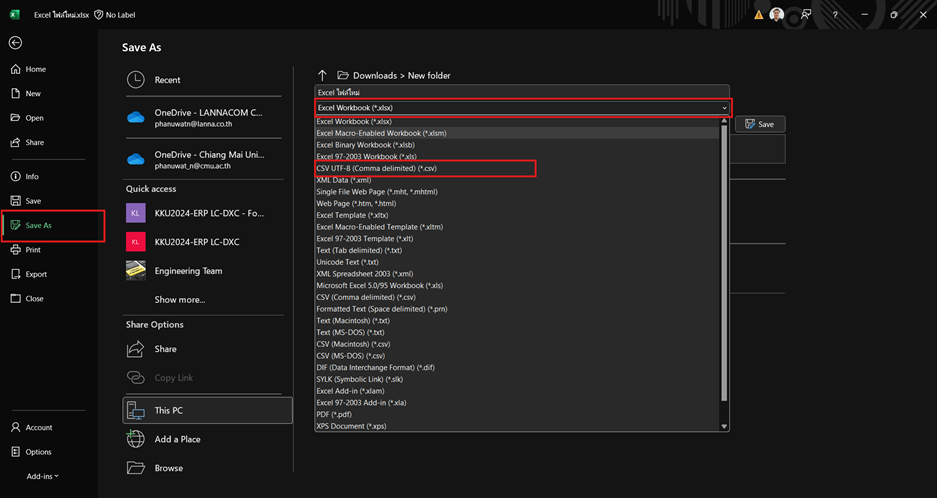Viewport: 937px width, 498px height.
Task: Choose CSV (Macintosh) (*.csv)
Action: (518, 344)
